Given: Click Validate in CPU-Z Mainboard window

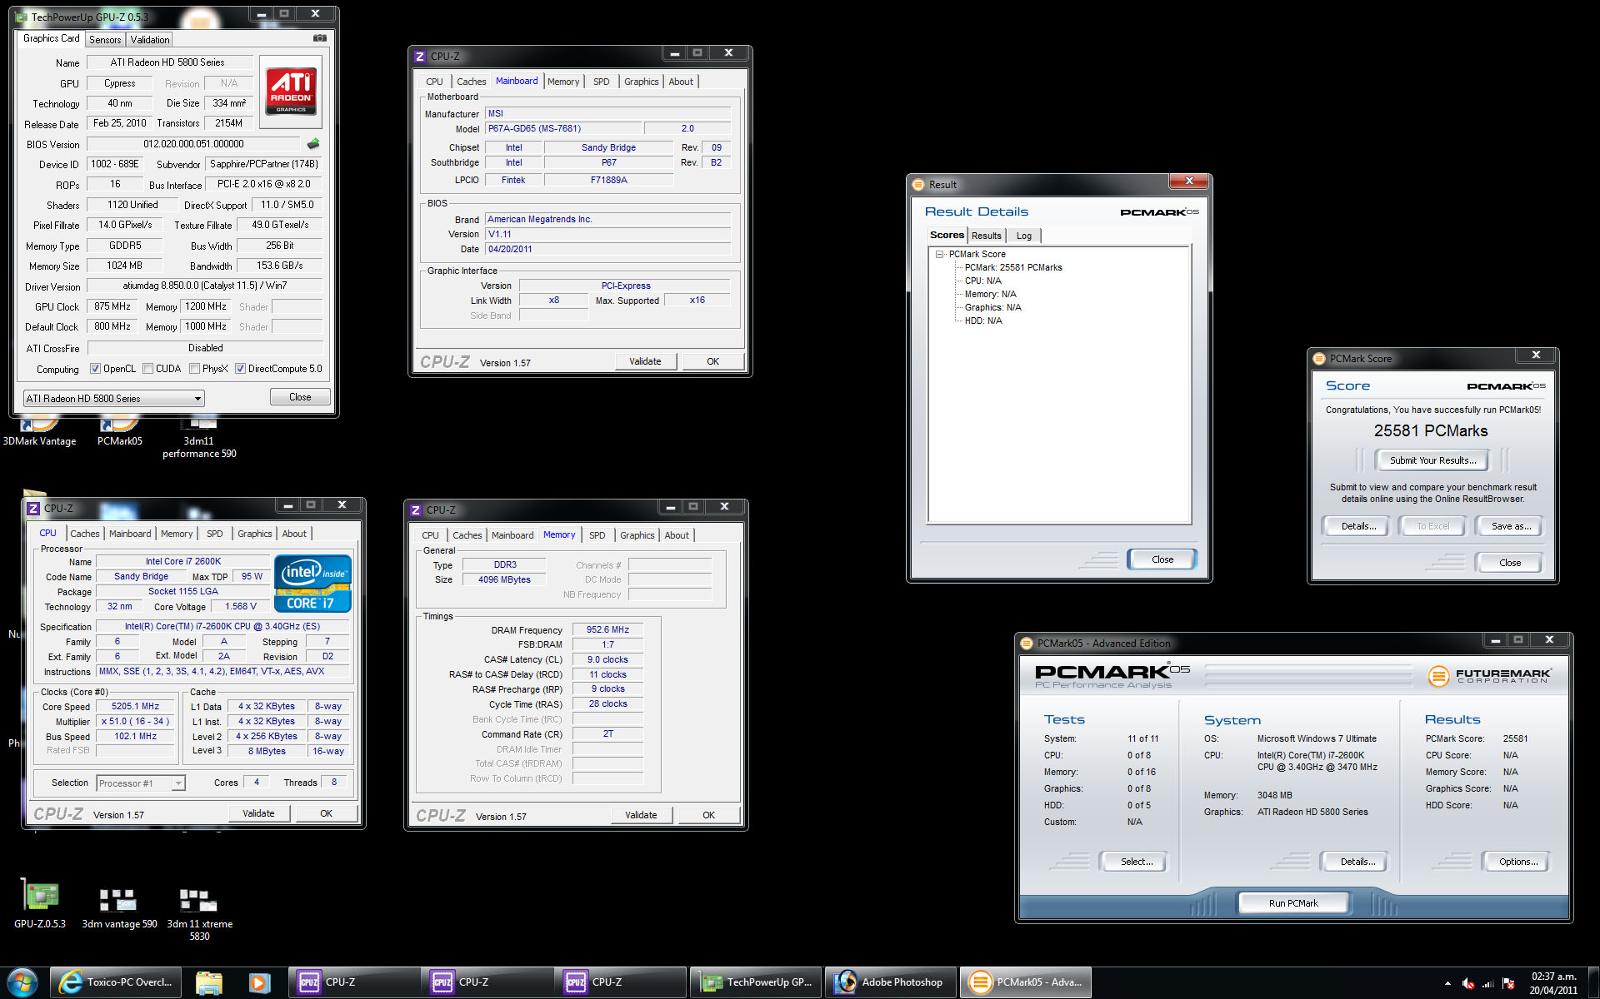Looking at the screenshot, I should tap(645, 361).
